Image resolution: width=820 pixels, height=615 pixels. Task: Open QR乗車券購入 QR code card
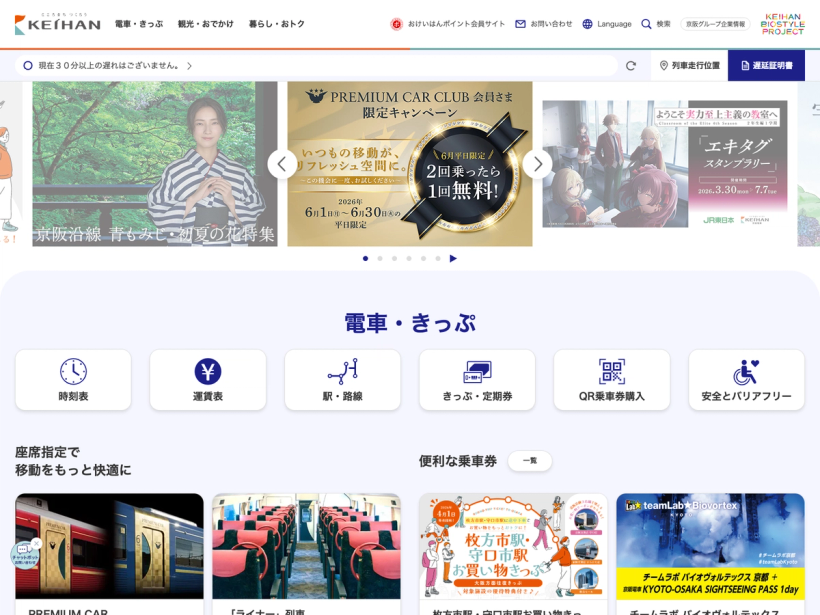[612, 380]
